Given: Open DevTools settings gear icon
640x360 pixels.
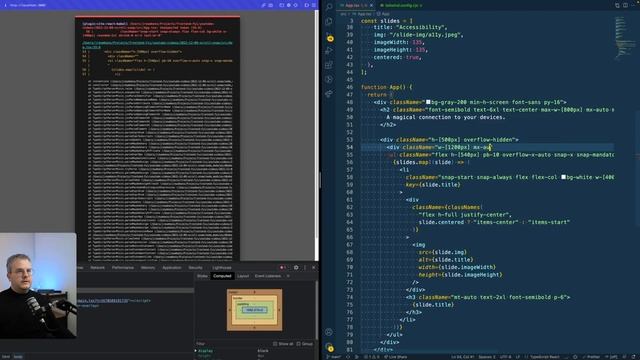Looking at the screenshot, I should click(x=296, y=267).
